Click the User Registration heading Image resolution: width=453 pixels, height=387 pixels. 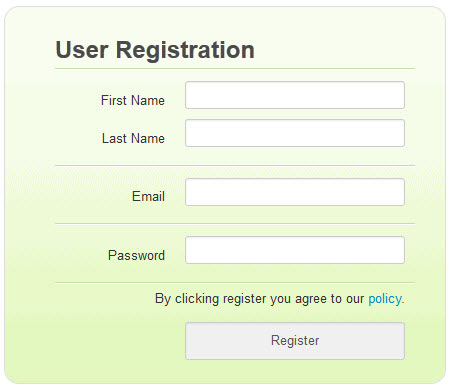[155, 50]
